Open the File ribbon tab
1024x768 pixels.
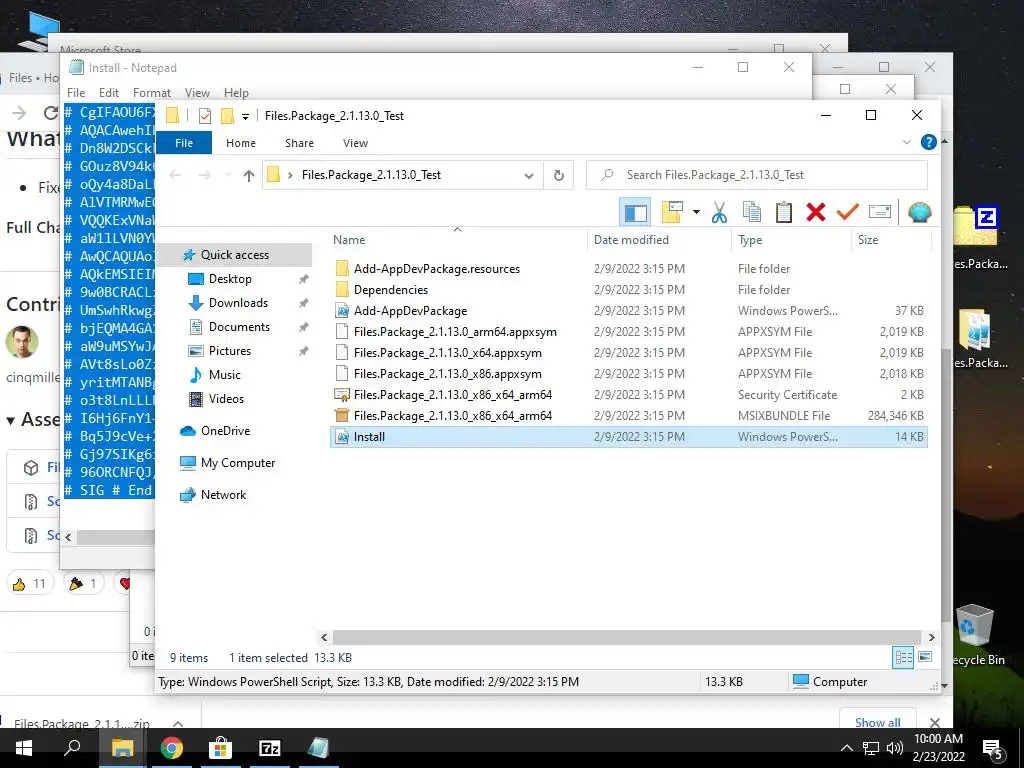coord(184,143)
